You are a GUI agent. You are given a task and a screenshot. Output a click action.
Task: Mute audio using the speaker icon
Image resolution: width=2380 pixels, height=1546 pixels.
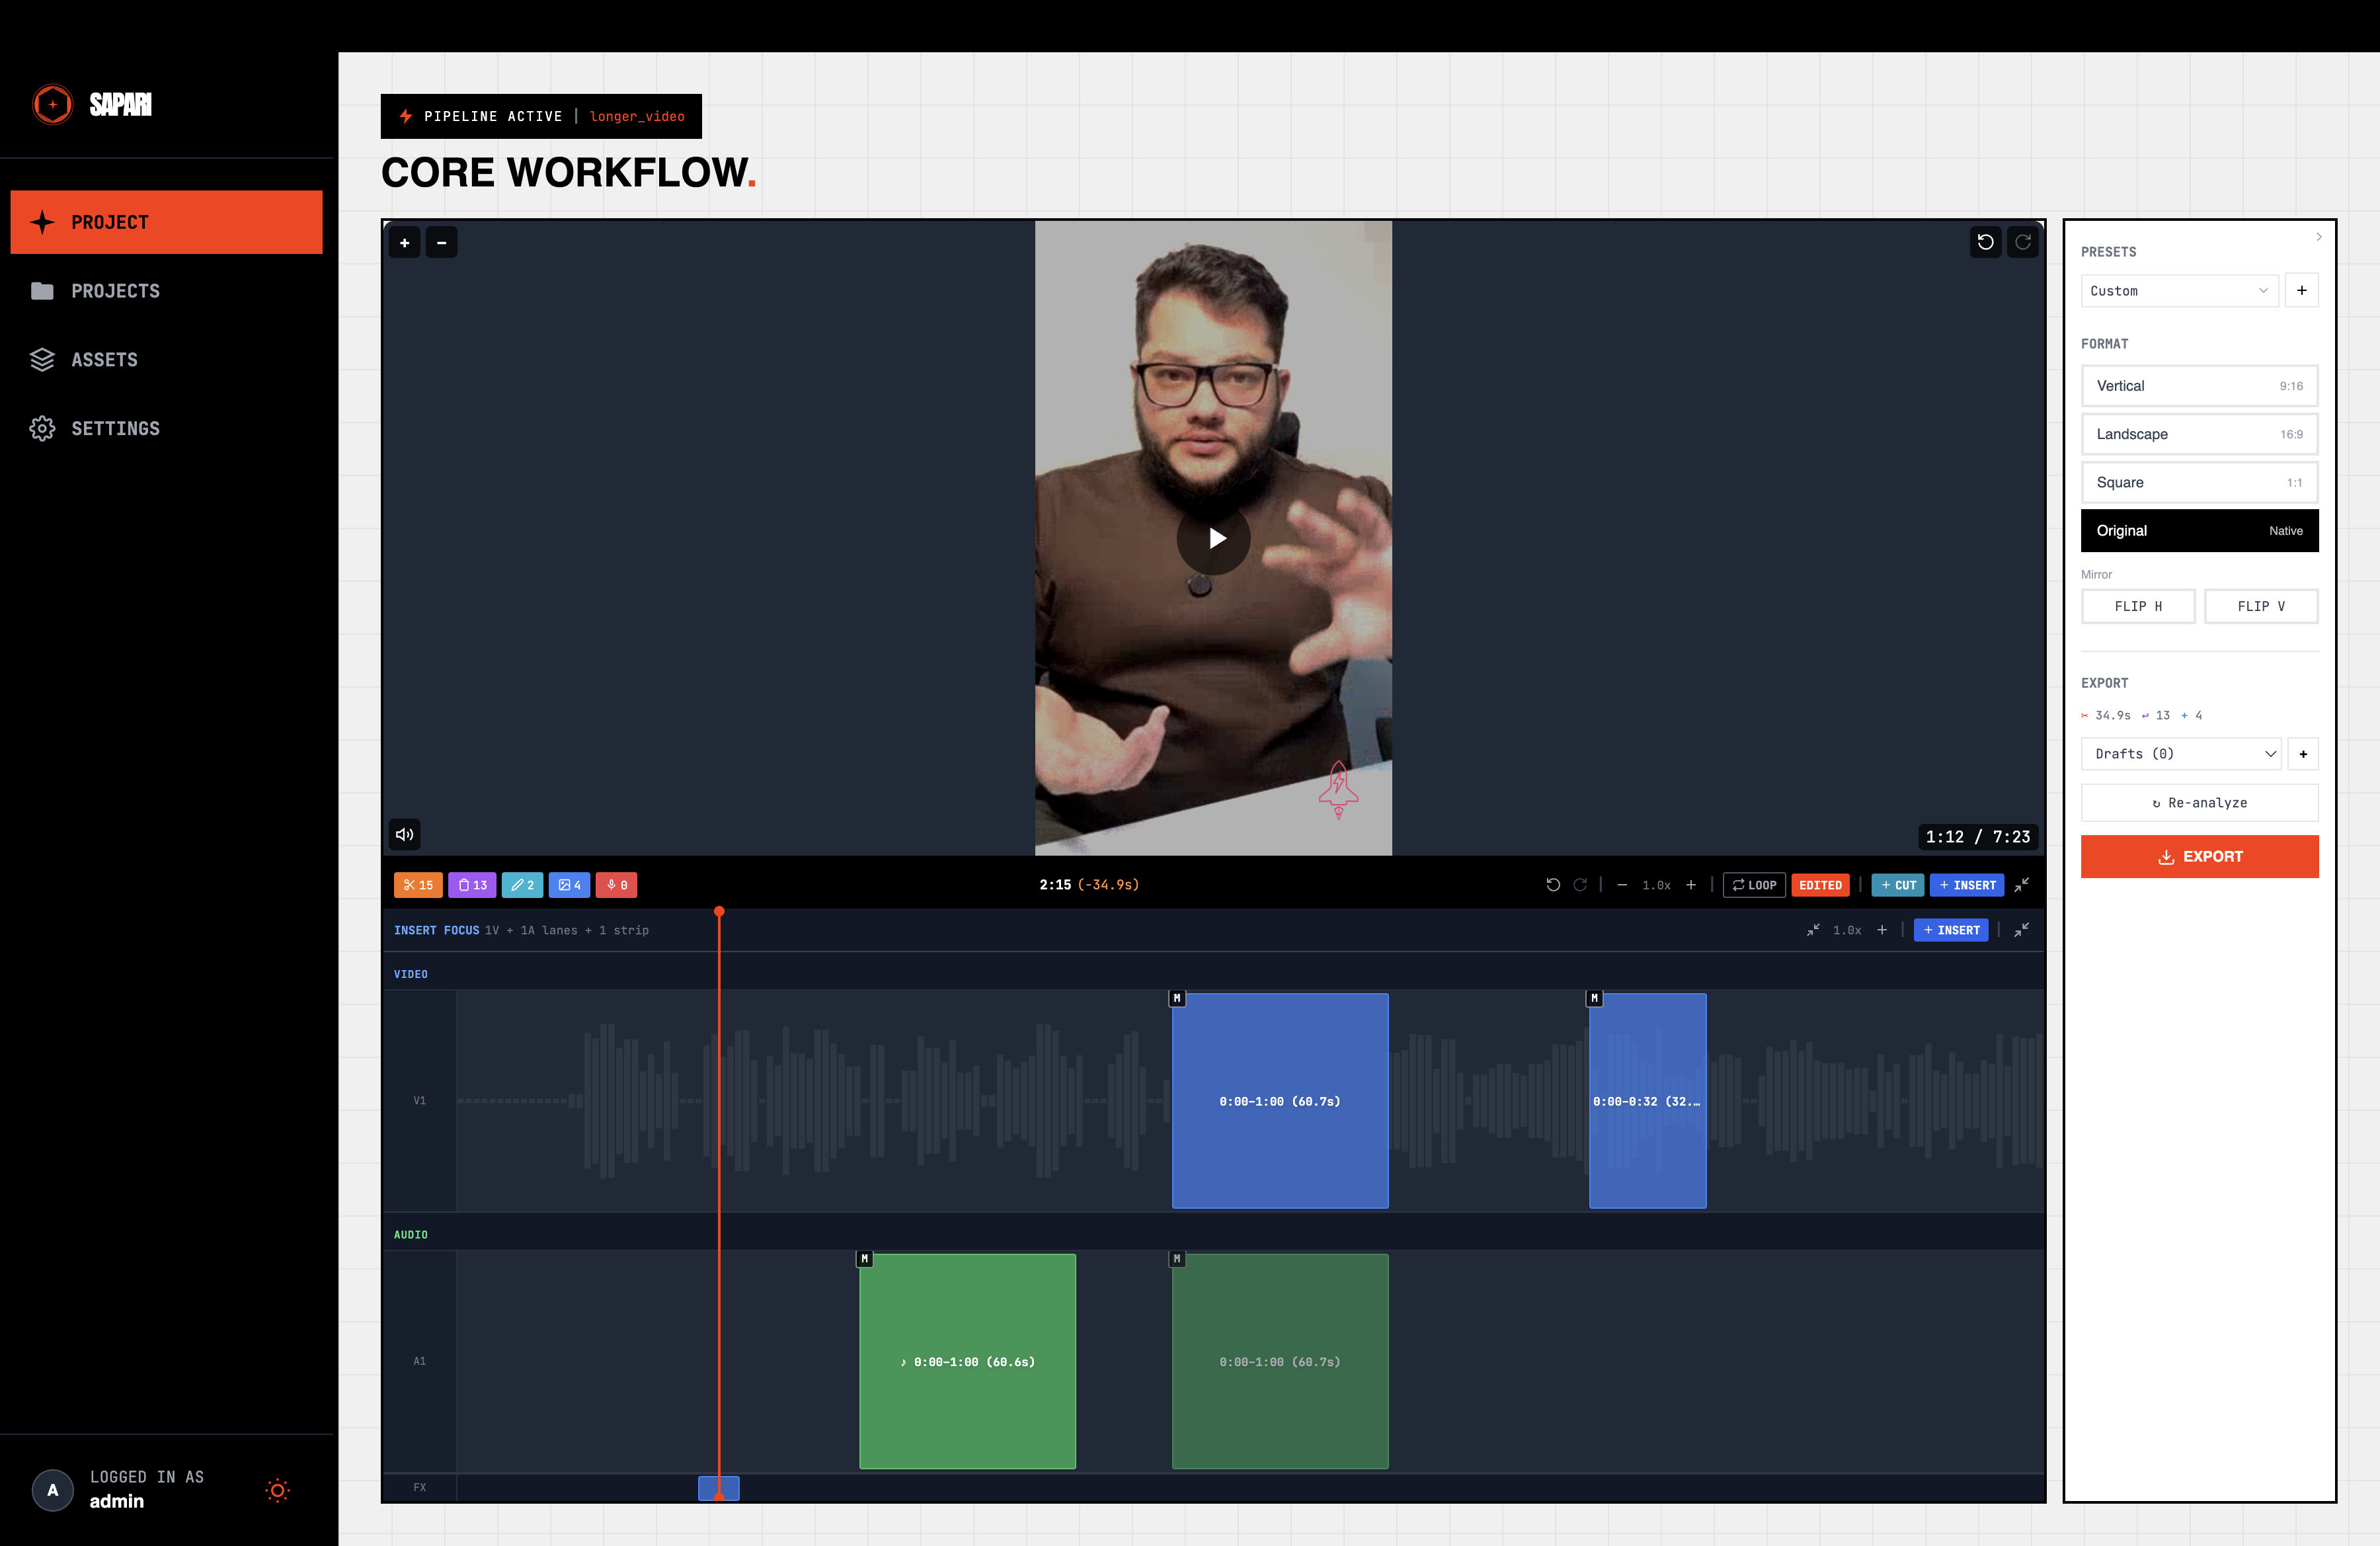(404, 834)
